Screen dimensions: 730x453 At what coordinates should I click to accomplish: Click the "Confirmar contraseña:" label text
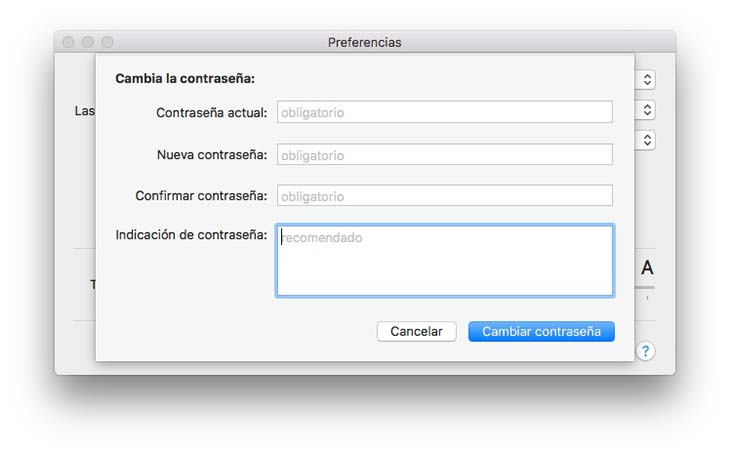pos(201,196)
